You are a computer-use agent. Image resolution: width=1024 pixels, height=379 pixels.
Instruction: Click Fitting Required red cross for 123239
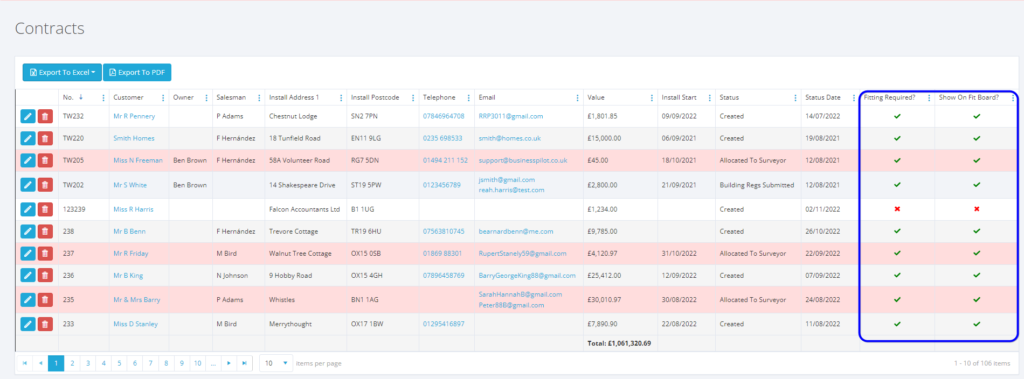(x=897, y=209)
